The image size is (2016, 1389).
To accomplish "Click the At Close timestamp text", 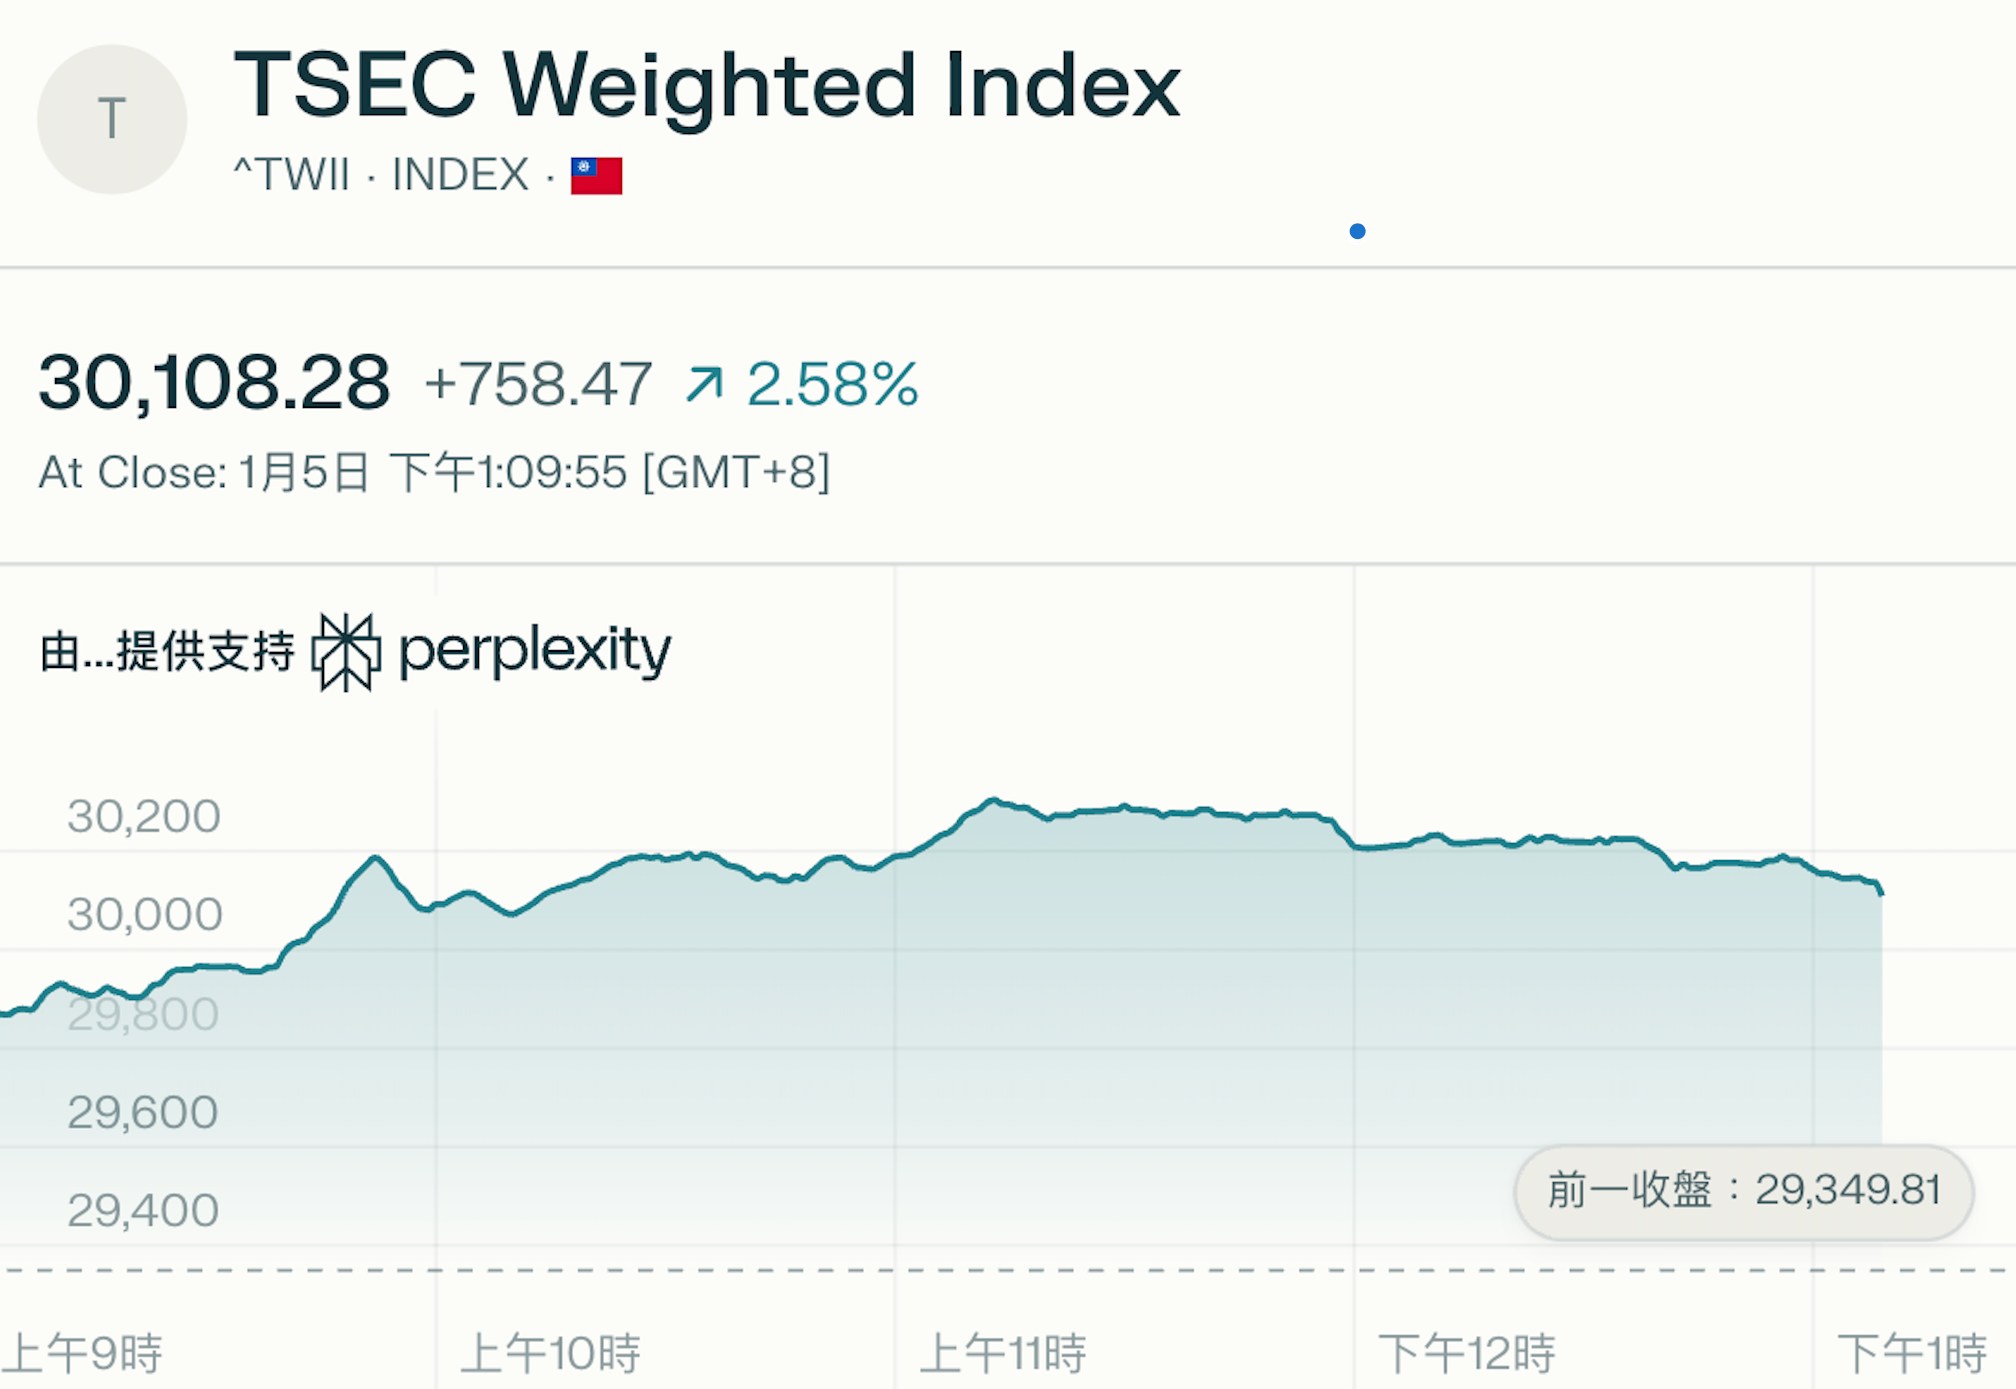I will click(x=434, y=472).
